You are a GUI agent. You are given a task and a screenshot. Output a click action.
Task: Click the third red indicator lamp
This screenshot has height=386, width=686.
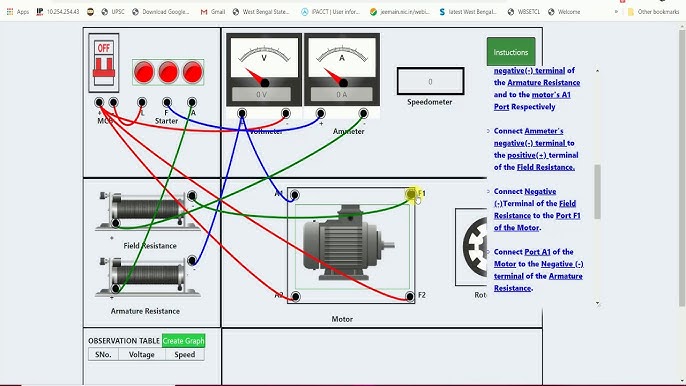coord(192,72)
